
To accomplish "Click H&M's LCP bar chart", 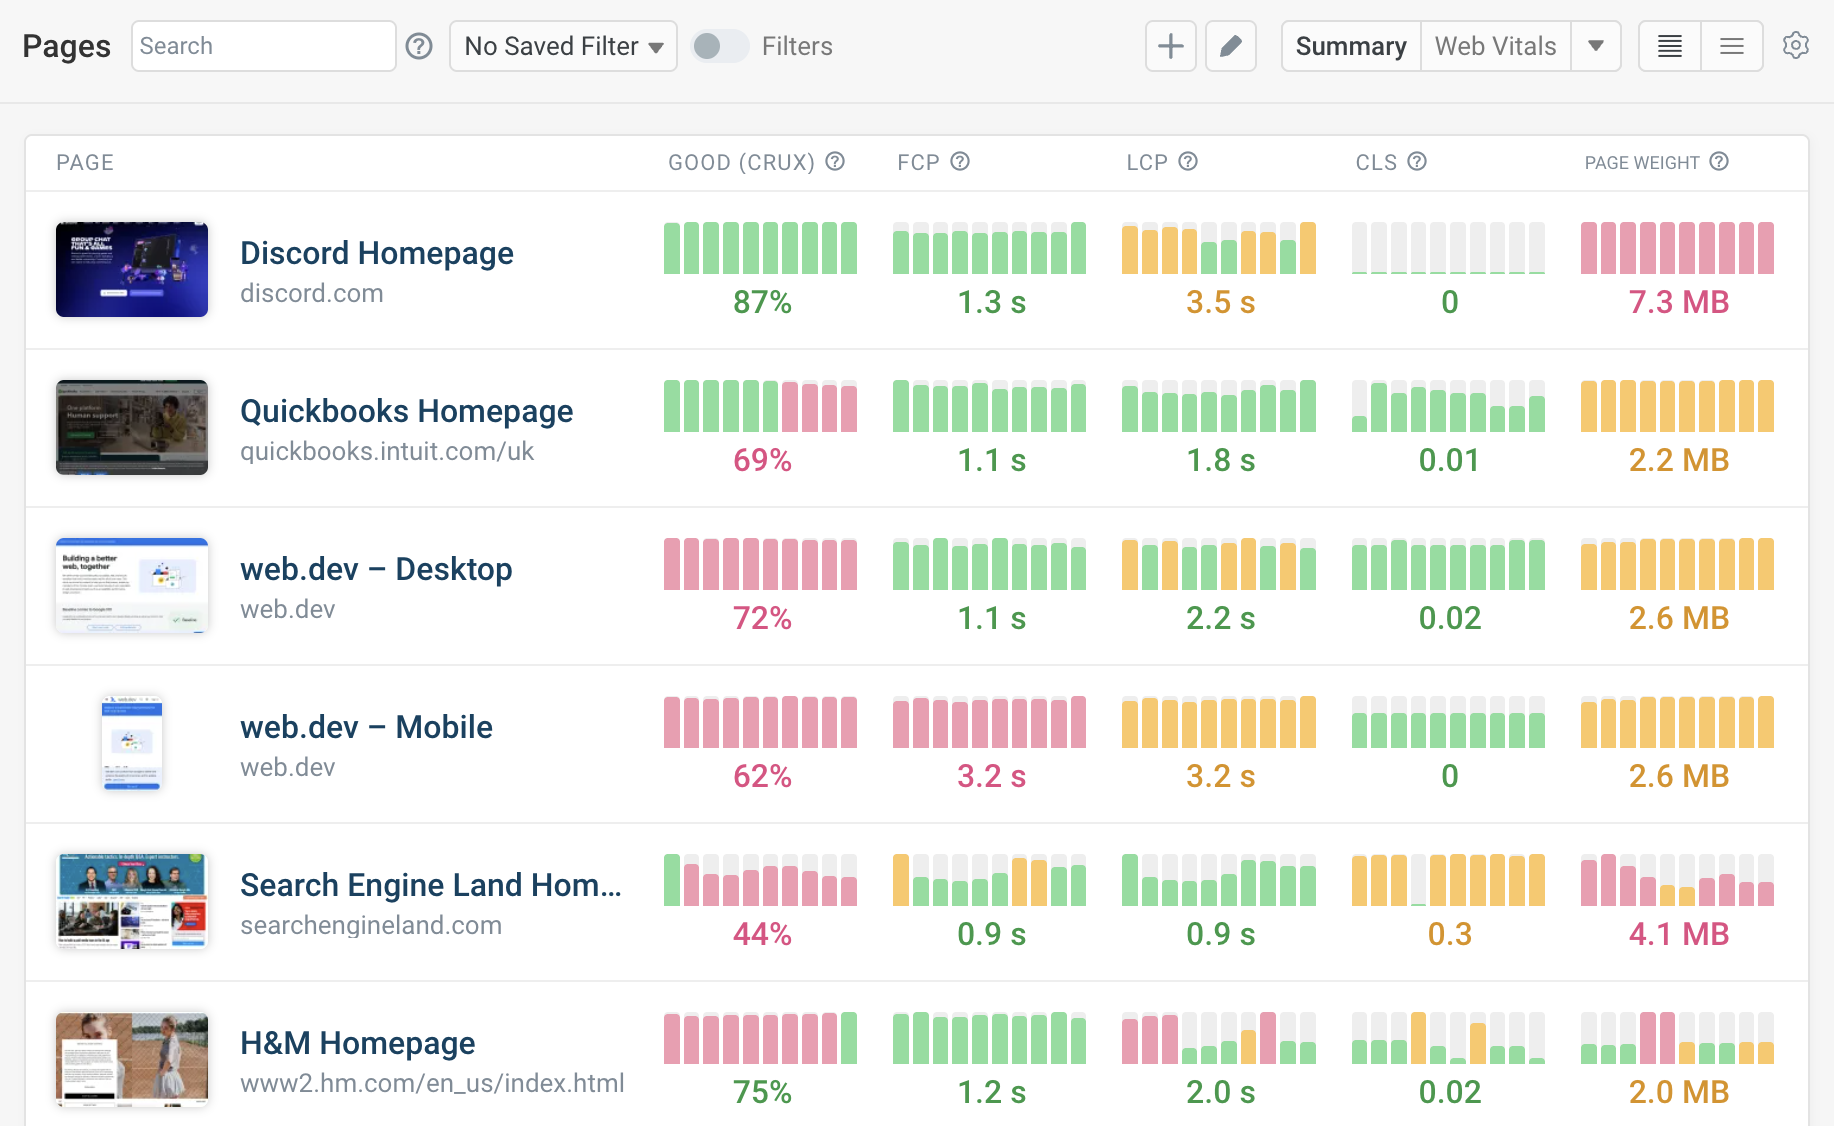I will [x=1219, y=1038].
